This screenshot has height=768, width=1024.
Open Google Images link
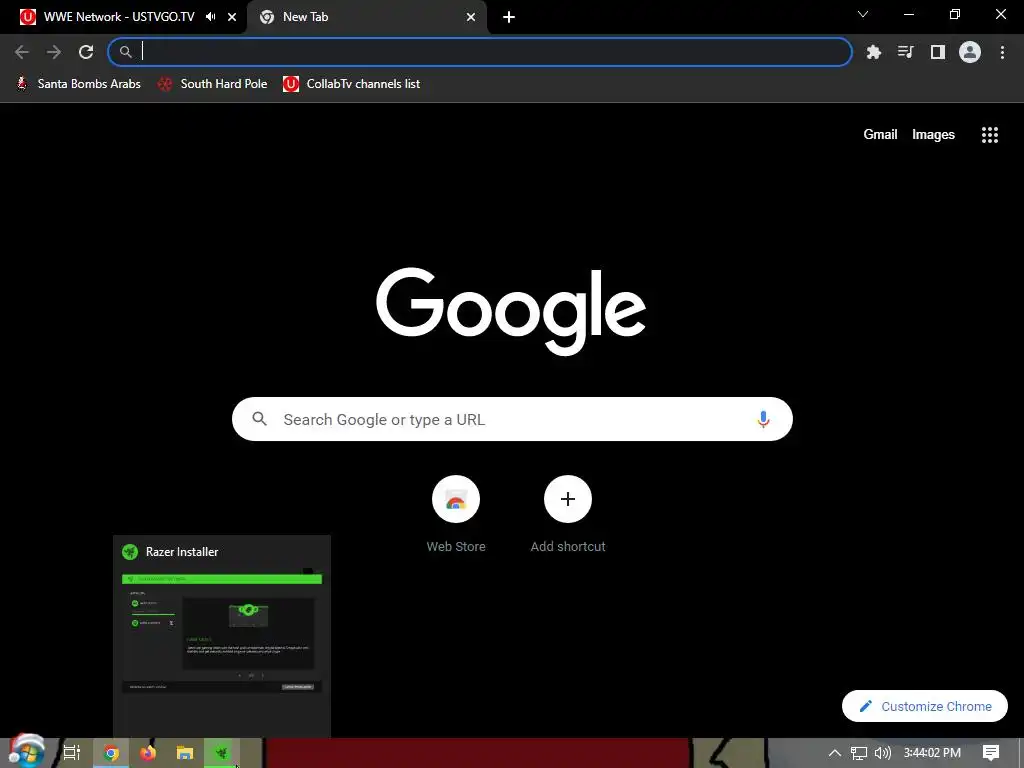pos(933,135)
